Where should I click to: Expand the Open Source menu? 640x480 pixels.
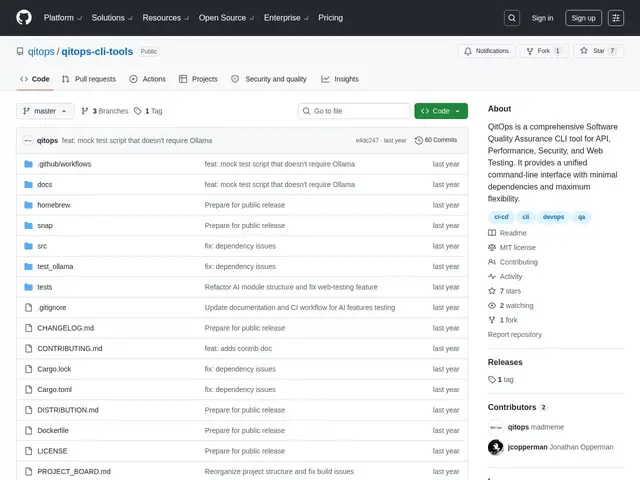tap(226, 18)
